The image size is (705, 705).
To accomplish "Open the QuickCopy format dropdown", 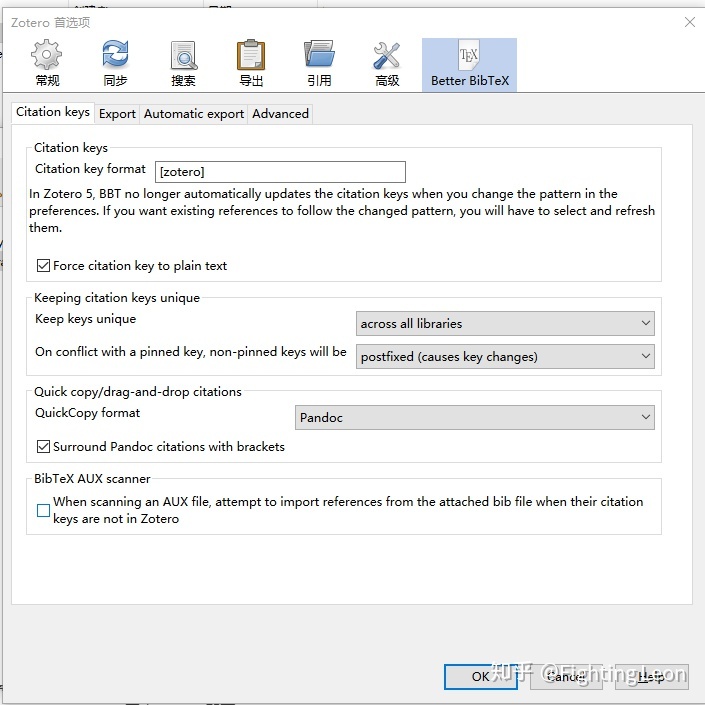I will (x=474, y=417).
